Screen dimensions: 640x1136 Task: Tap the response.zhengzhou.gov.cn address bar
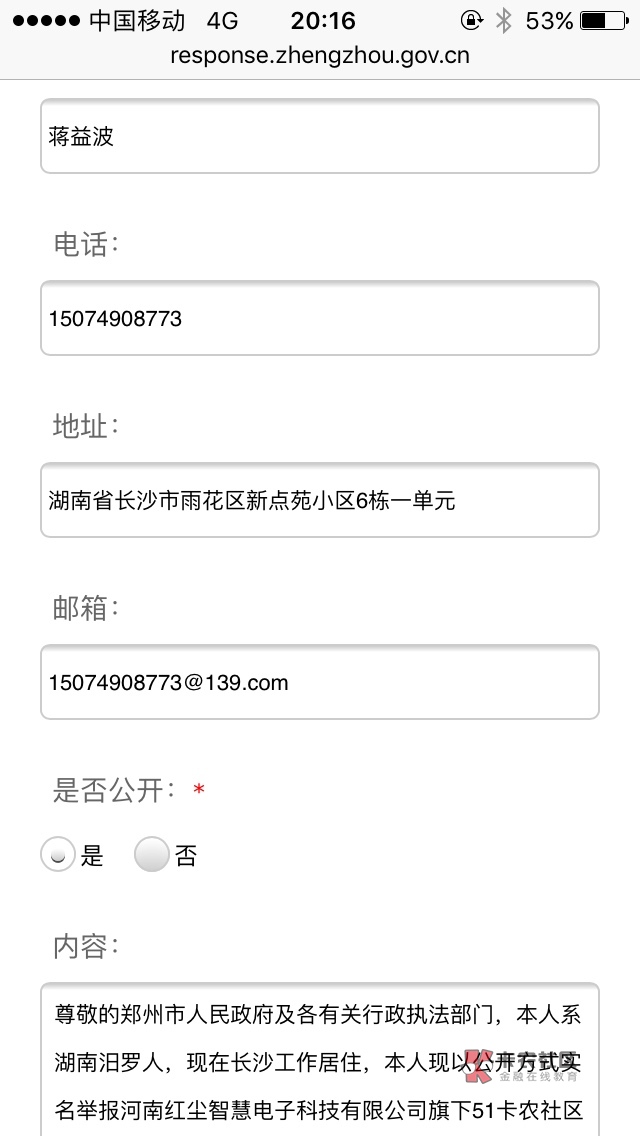320,55
